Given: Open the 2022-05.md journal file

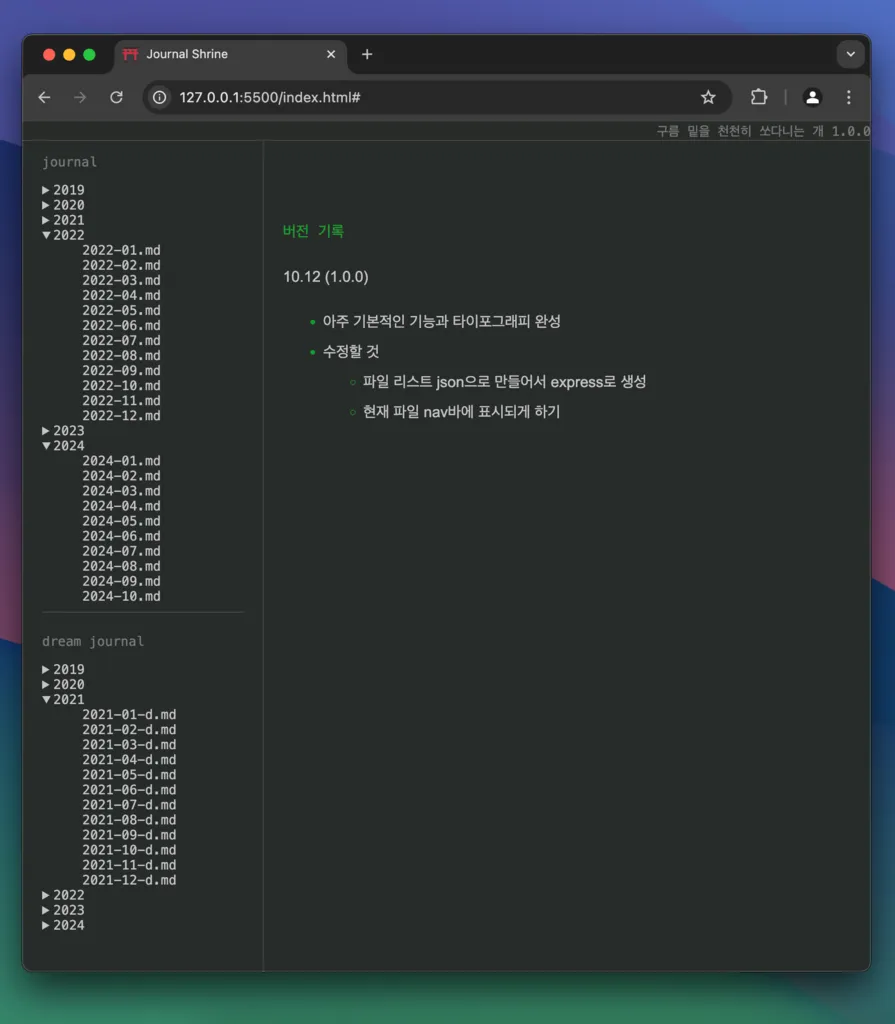Looking at the screenshot, I should (121, 311).
